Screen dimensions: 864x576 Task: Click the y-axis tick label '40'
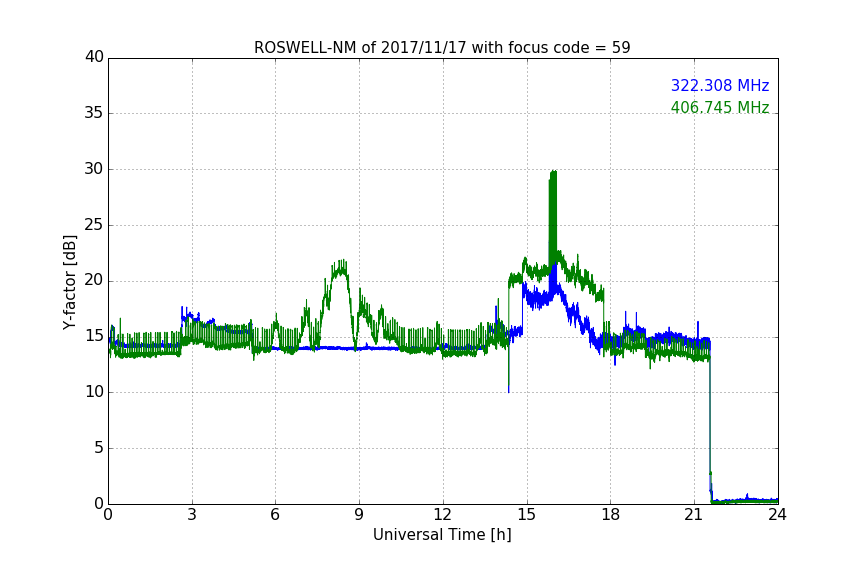point(94,57)
